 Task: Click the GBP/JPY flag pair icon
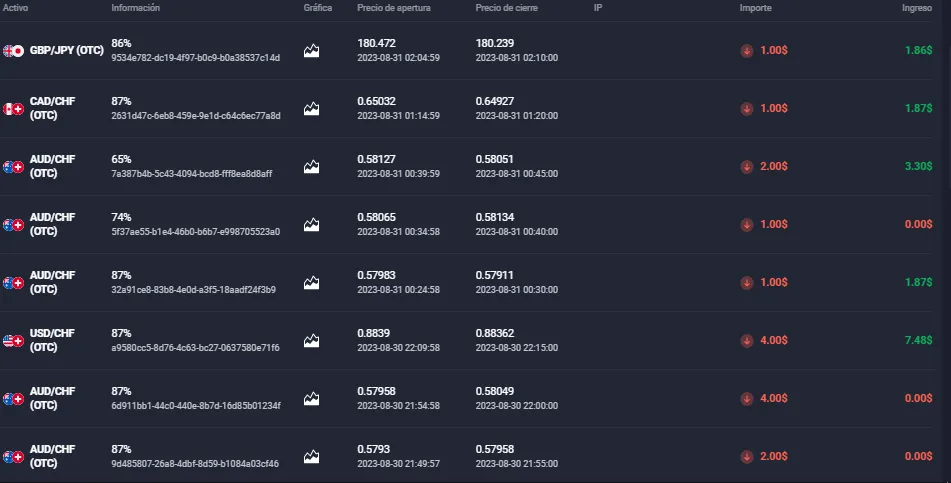point(13,51)
